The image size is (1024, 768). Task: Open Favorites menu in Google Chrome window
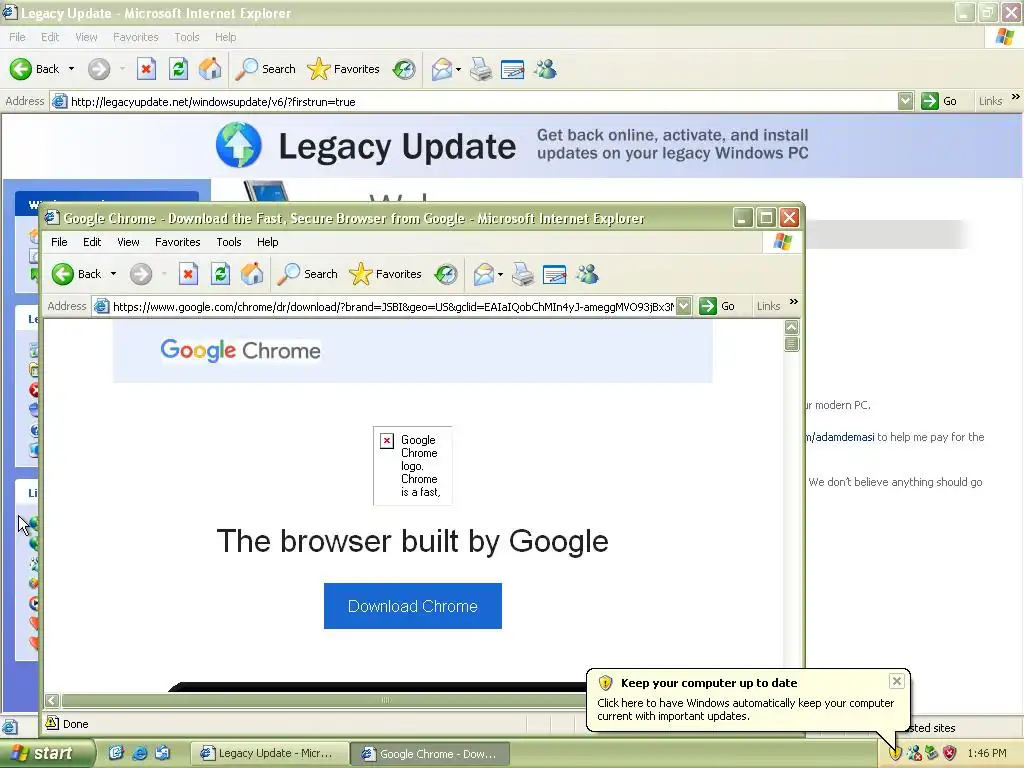[x=178, y=242]
